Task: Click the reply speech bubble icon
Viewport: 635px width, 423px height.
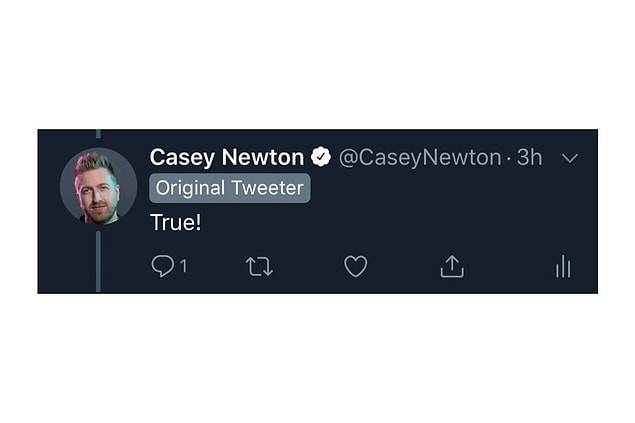Action: click(x=163, y=266)
